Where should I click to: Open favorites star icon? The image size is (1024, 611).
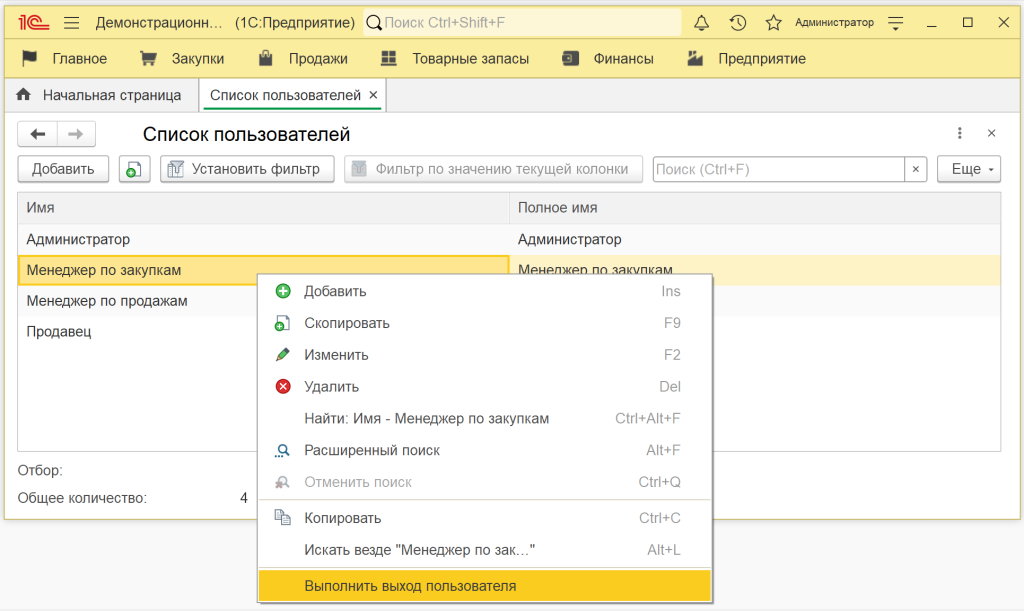pos(773,23)
